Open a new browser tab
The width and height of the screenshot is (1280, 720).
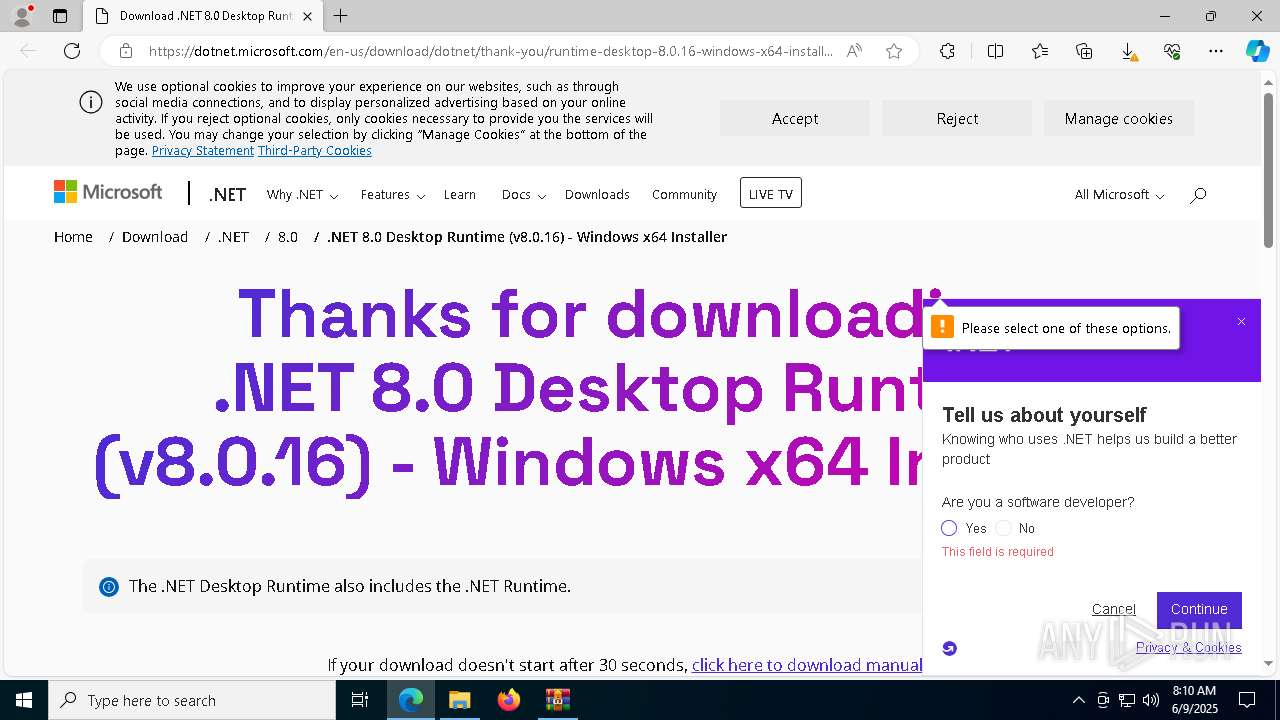click(x=340, y=16)
